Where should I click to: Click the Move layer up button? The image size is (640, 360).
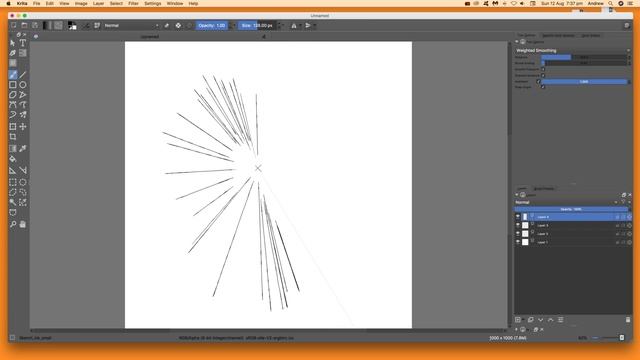pyautogui.click(x=550, y=320)
